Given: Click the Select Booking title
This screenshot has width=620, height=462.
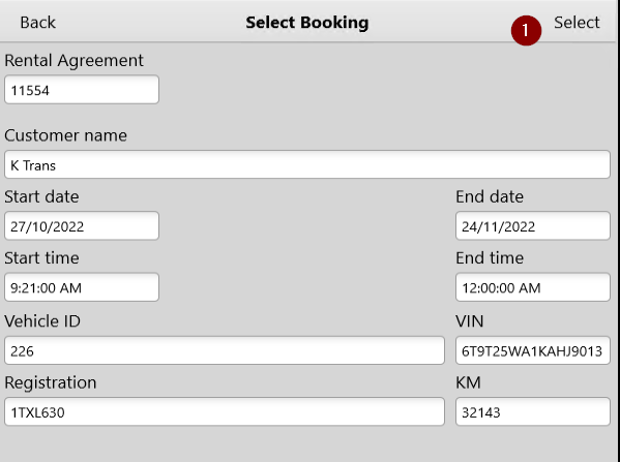Looking at the screenshot, I should tap(307, 23).
